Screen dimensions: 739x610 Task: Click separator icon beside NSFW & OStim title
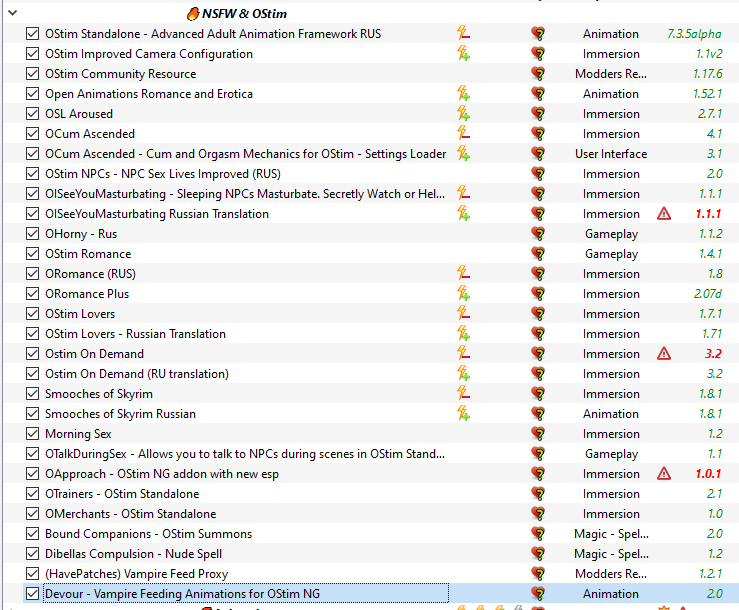point(193,14)
